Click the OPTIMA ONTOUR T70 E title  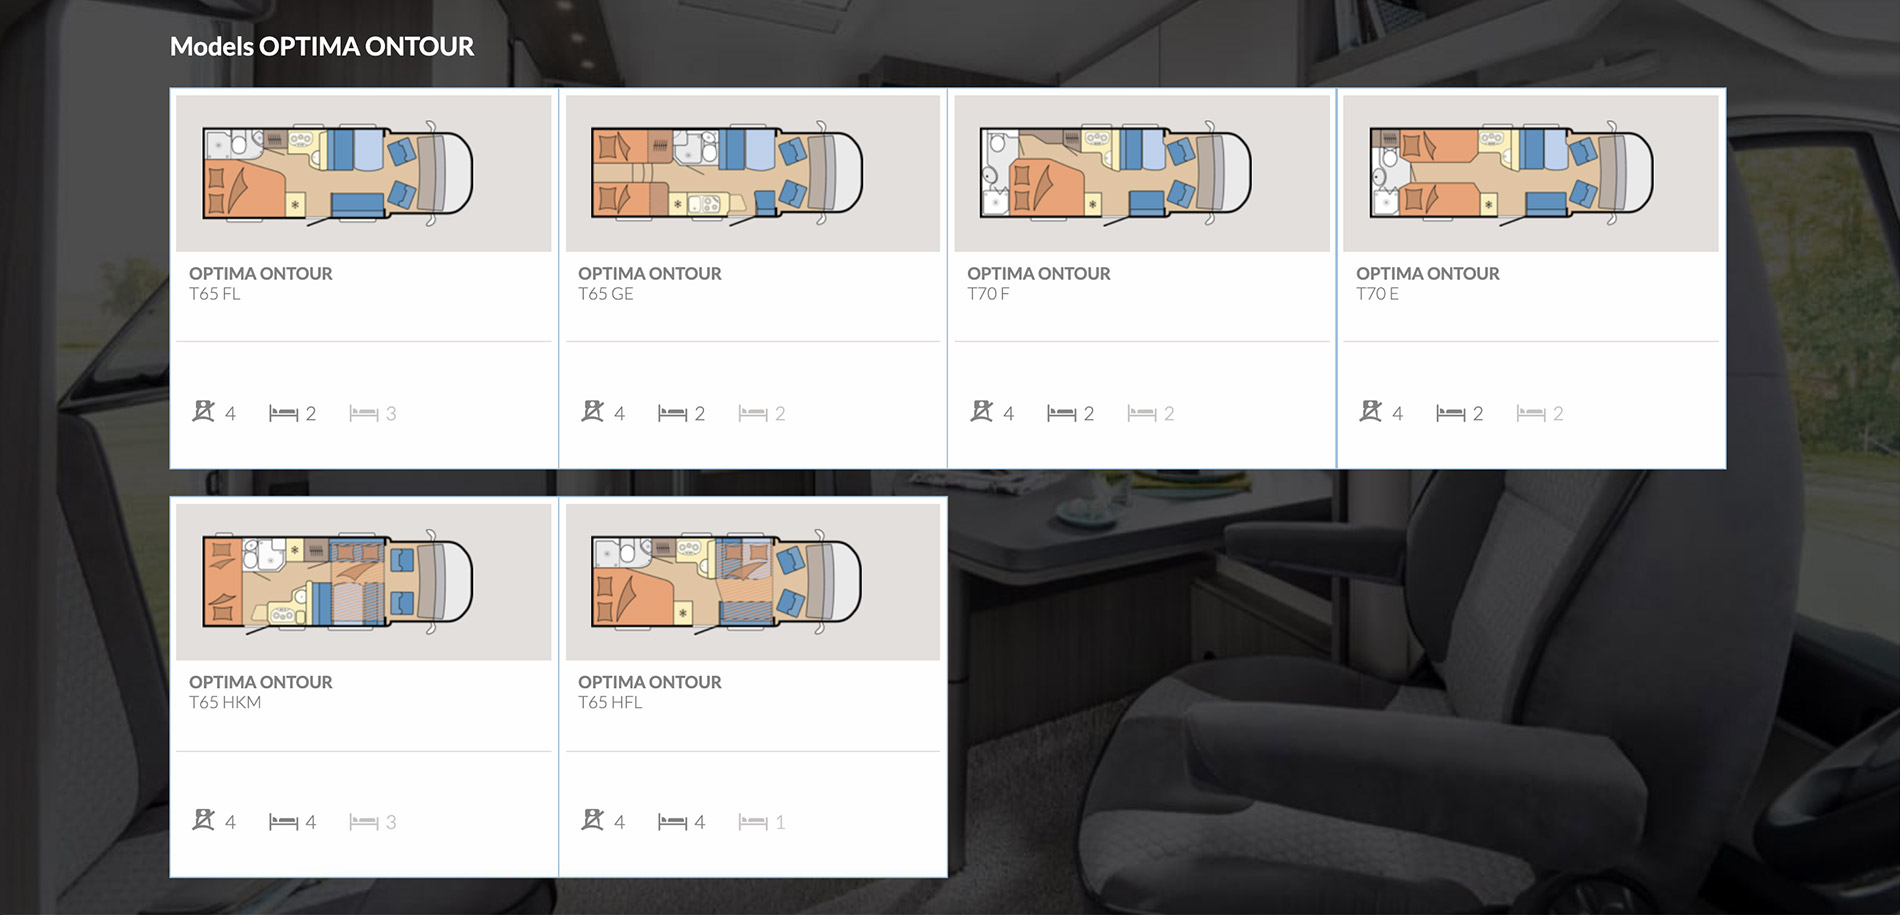[x=1428, y=283]
